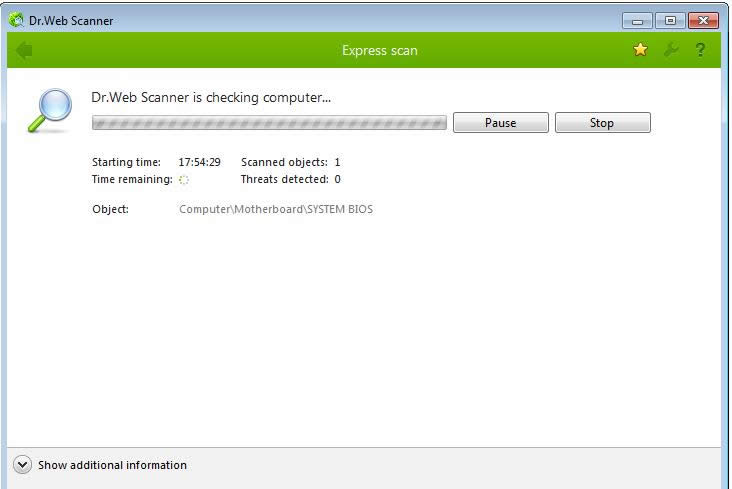Click the Time remaining spinner indicator
The height and width of the screenshot is (489, 732).
pyautogui.click(x=183, y=180)
